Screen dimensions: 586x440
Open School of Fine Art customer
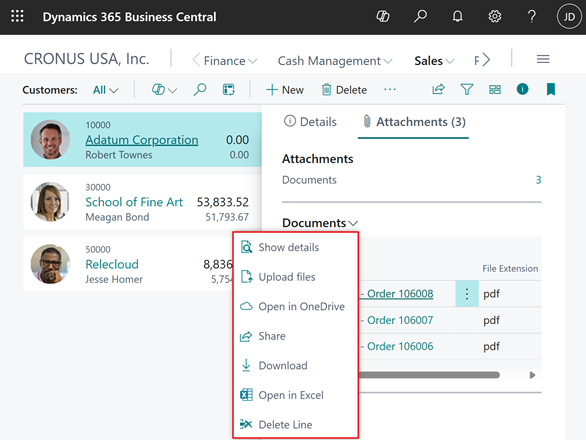click(134, 202)
